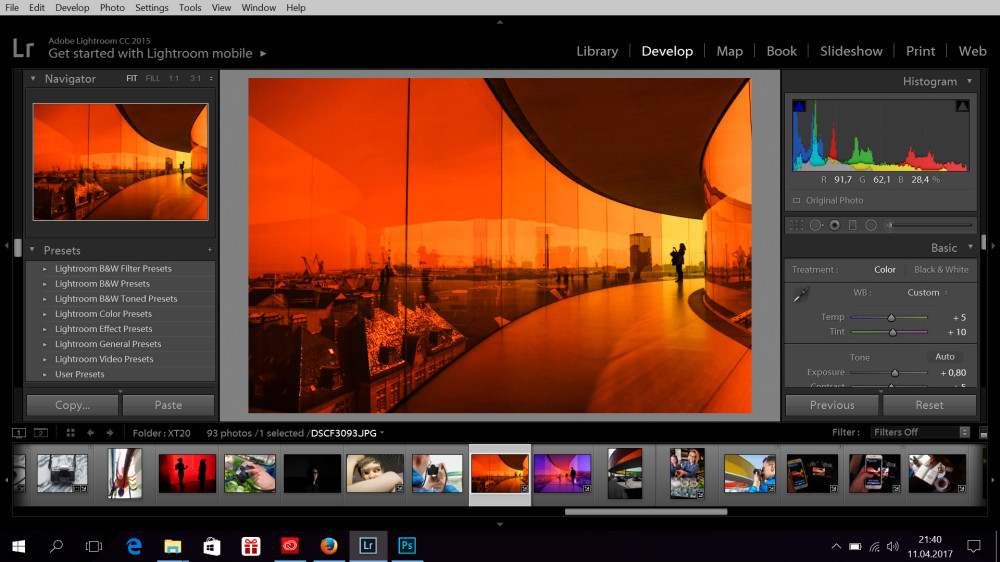
Task: Expand Lightroom Color Presets folder
Action: click(x=45, y=314)
